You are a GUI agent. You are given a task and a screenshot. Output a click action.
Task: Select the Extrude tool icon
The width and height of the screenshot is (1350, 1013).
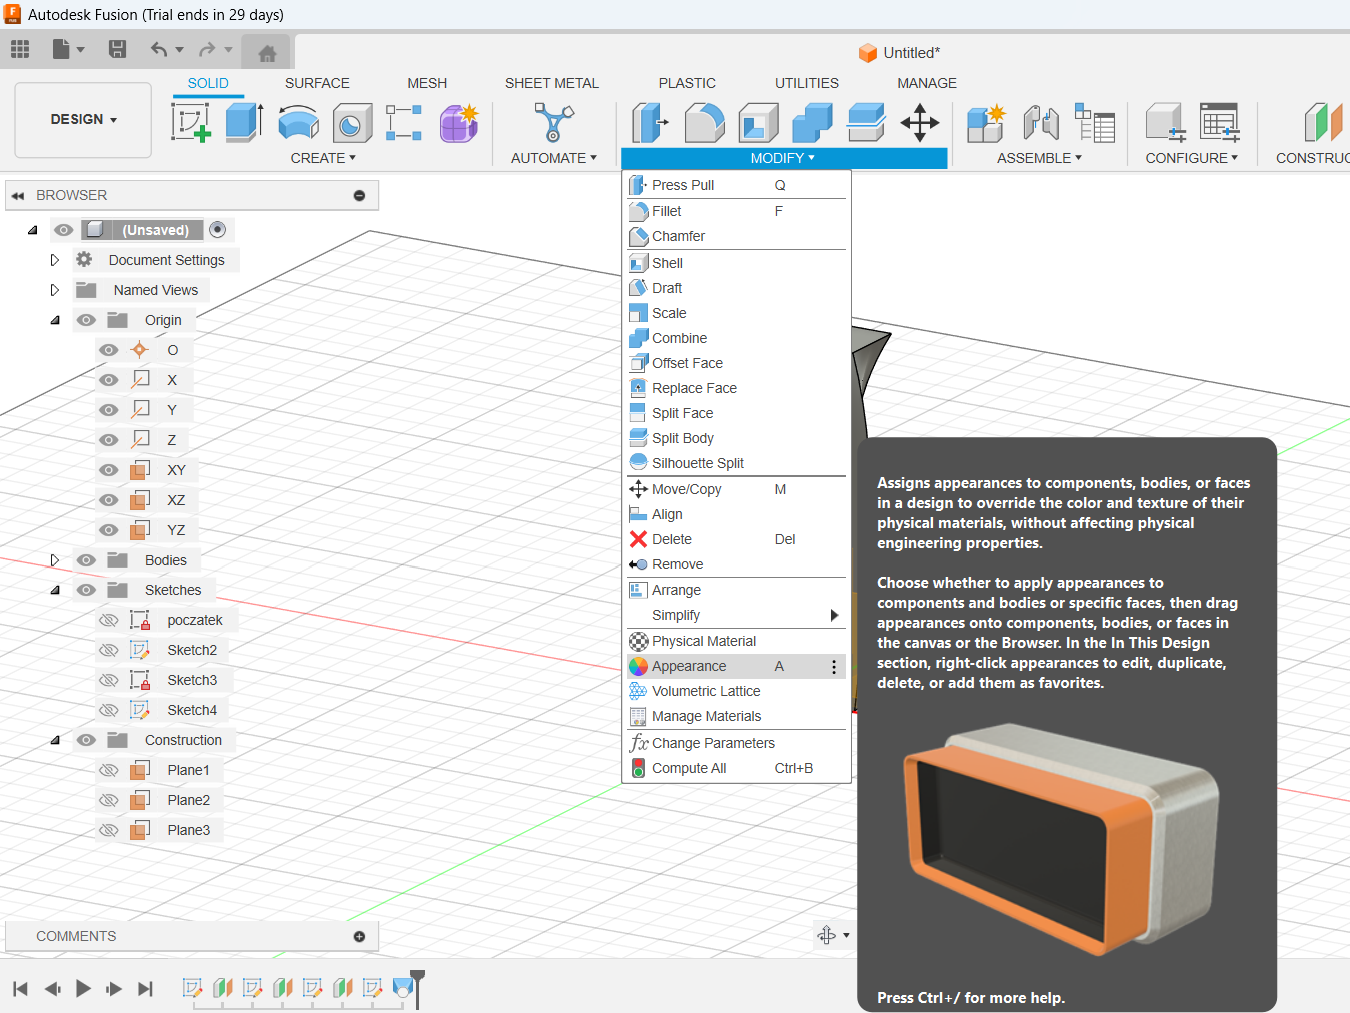click(244, 123)
